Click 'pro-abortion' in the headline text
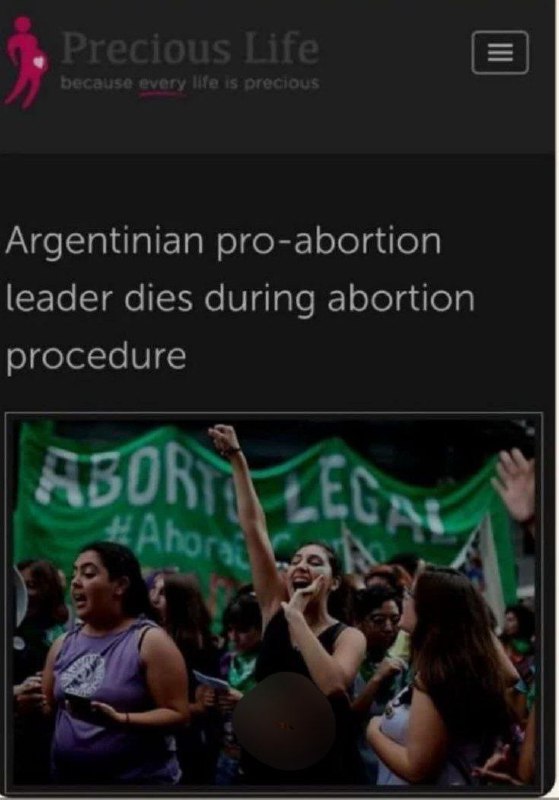The image size is (559, 800). 329,241
